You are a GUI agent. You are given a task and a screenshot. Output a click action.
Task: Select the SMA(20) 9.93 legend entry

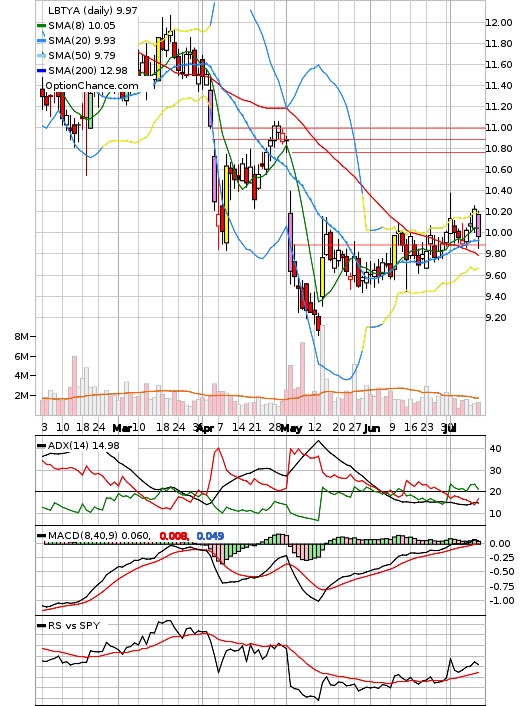(x=82, y=41)
